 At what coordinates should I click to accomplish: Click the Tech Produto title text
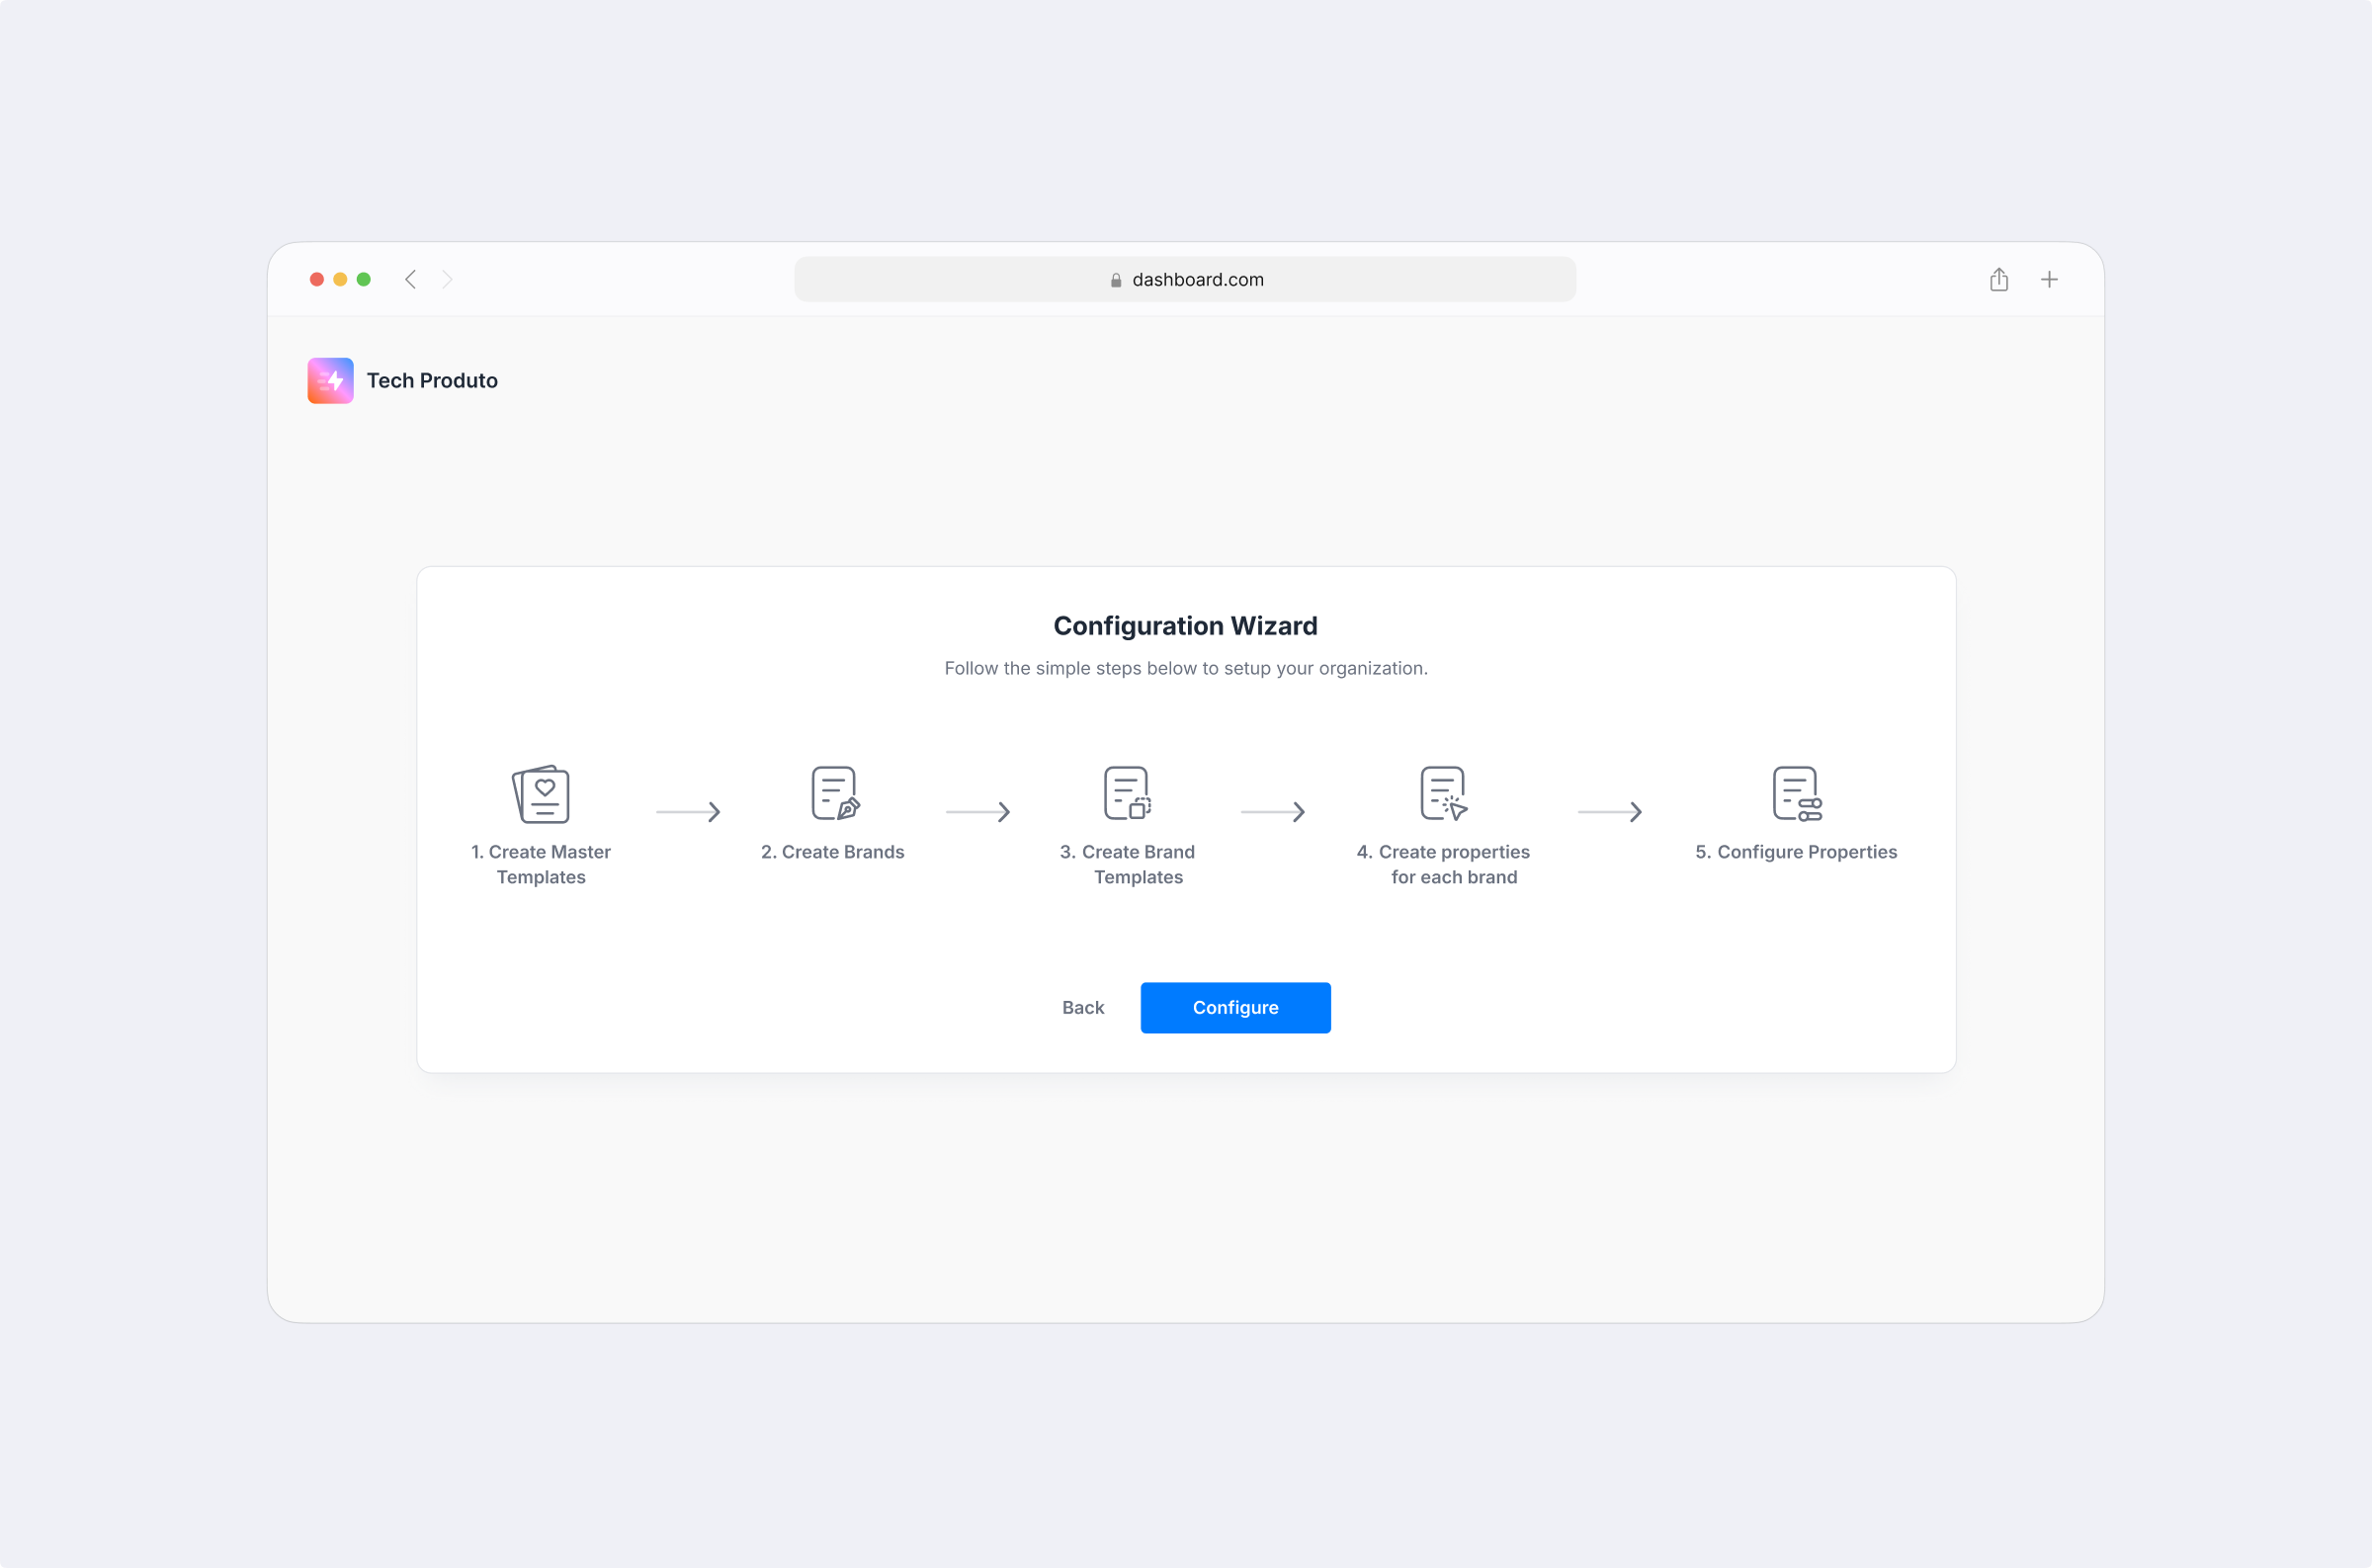pos(432,380)
